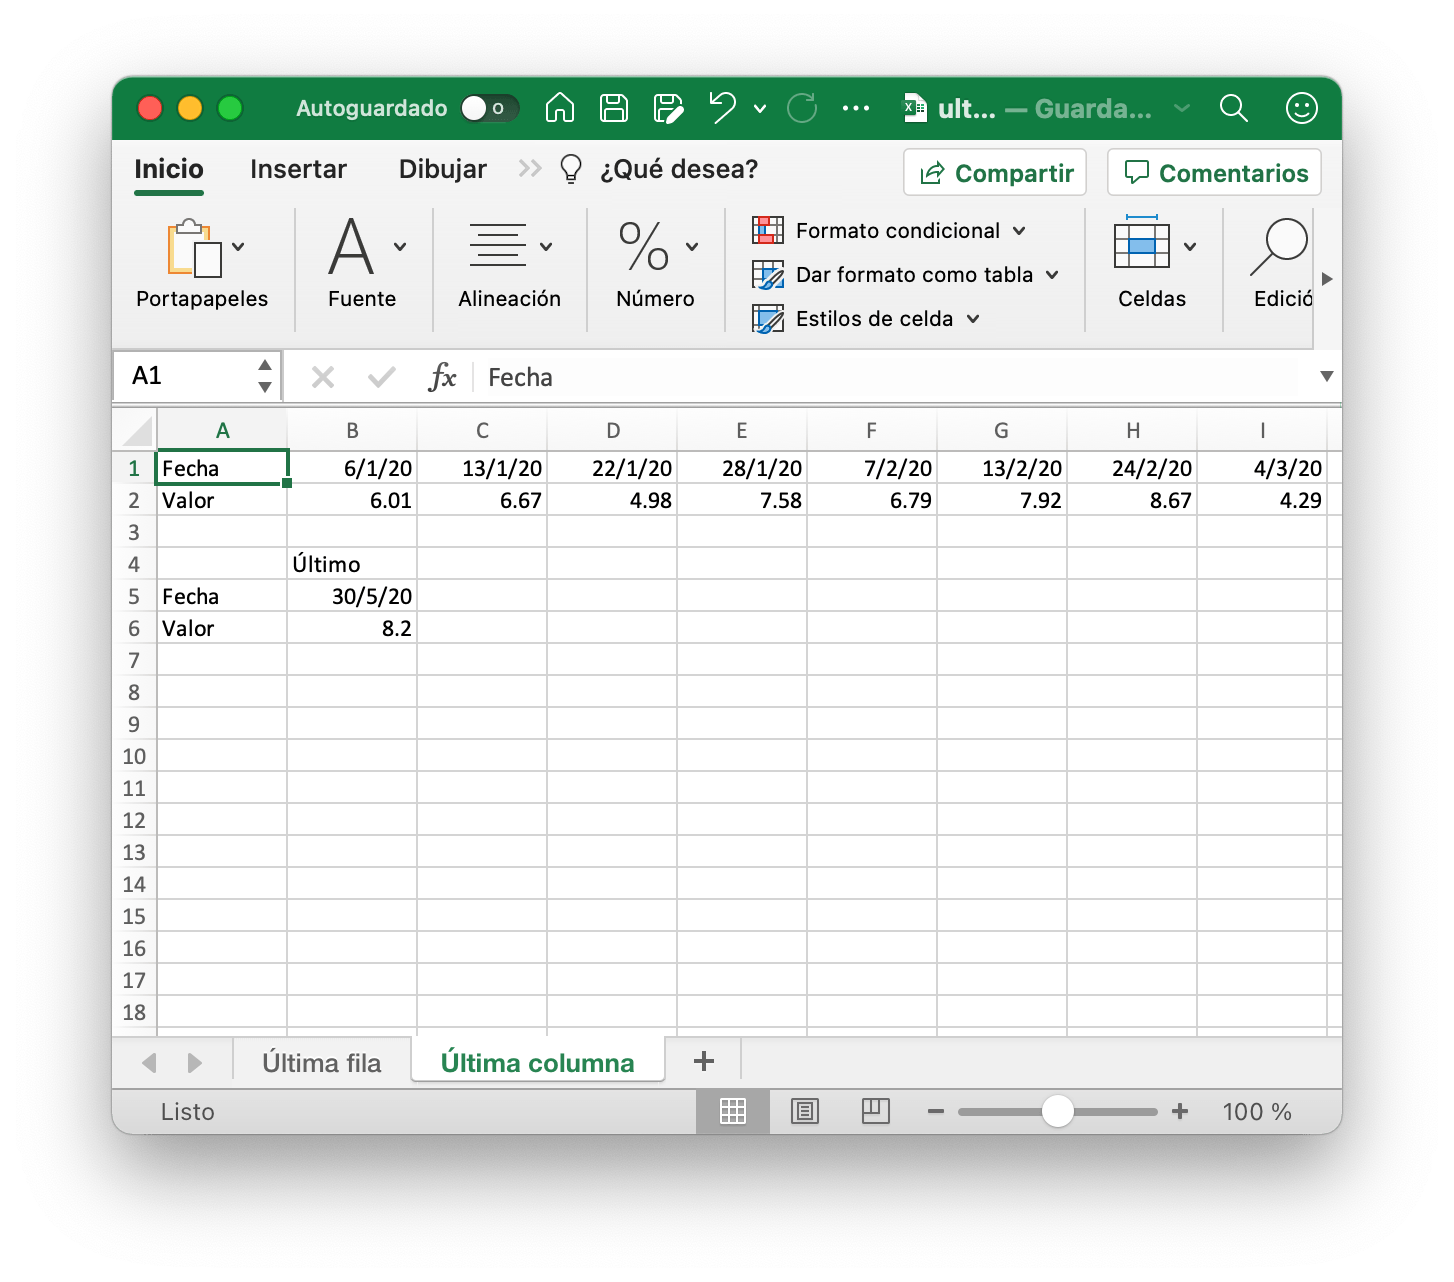Click the select-all corner triangle
This screenshot has width=1454, height=1282.
[x=136, y=431]
